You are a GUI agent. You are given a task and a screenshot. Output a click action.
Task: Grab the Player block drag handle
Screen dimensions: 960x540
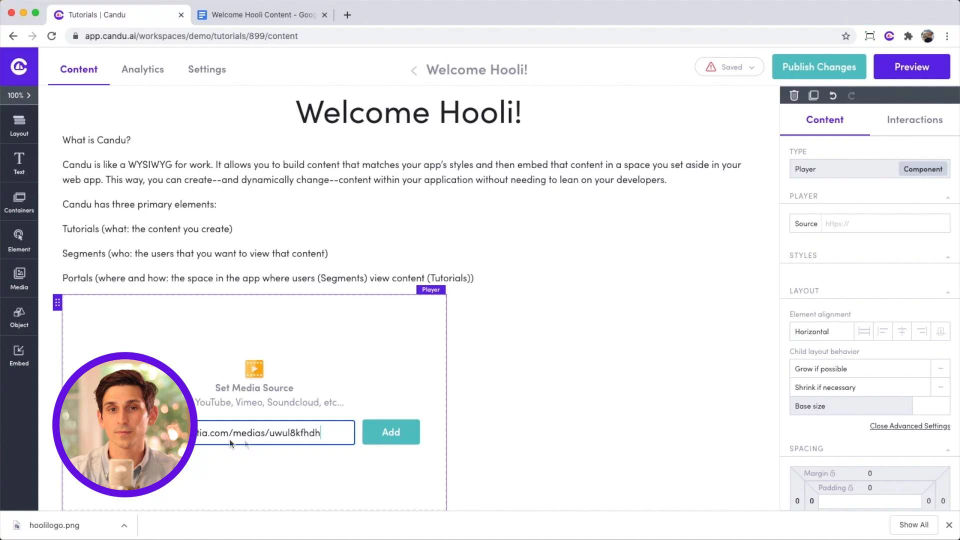[58, 302]
